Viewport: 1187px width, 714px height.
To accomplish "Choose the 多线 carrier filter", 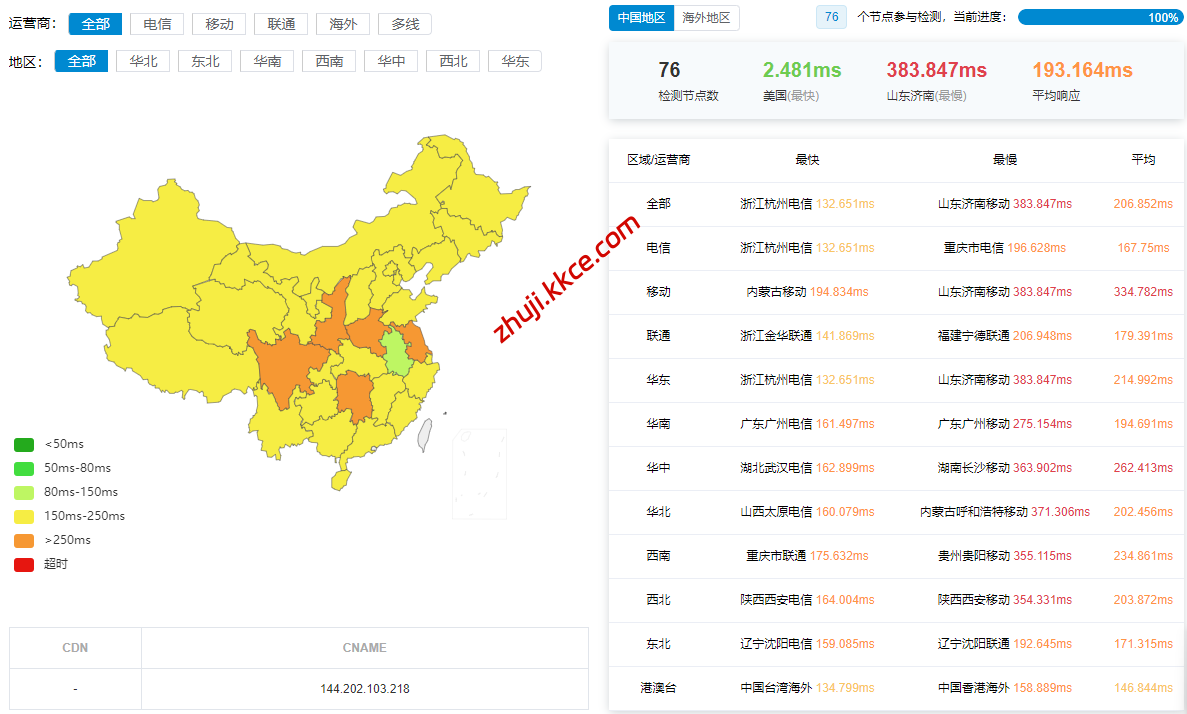I will 405,24.
